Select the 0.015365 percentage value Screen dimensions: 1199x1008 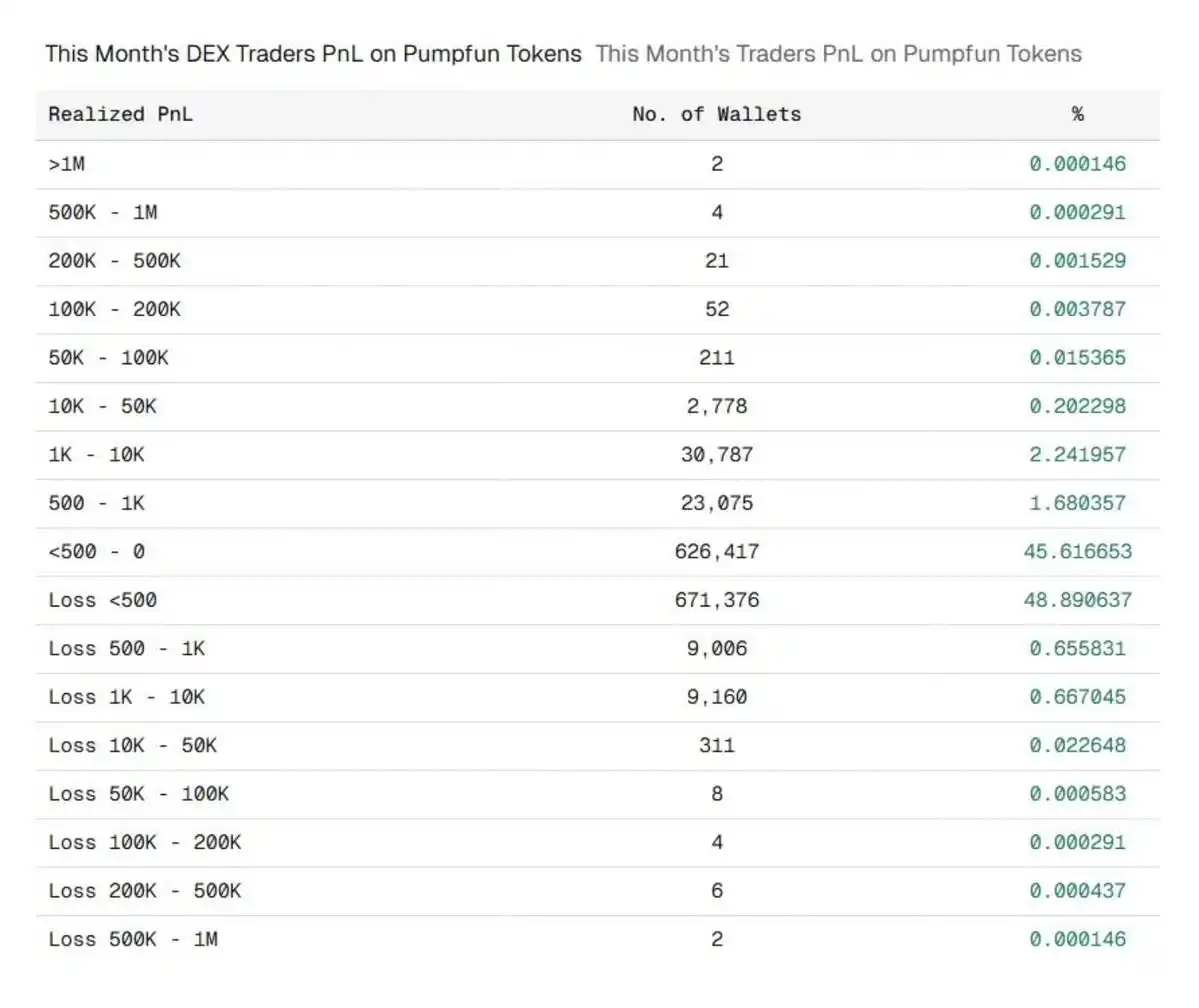pos(1077,358)
